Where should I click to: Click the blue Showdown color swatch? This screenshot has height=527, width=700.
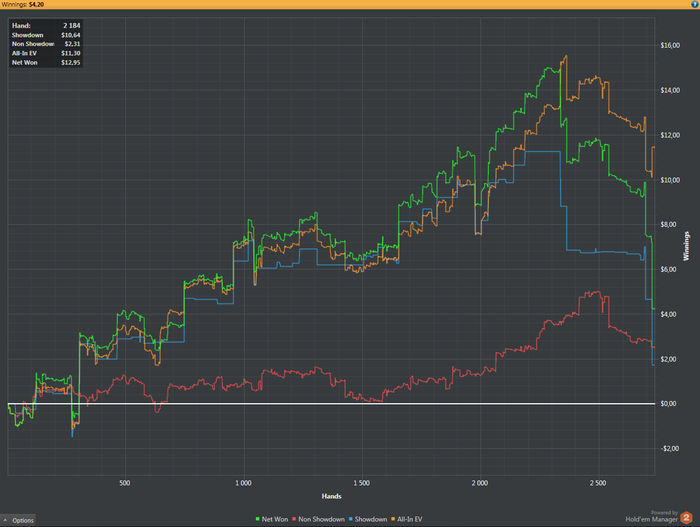351,519
